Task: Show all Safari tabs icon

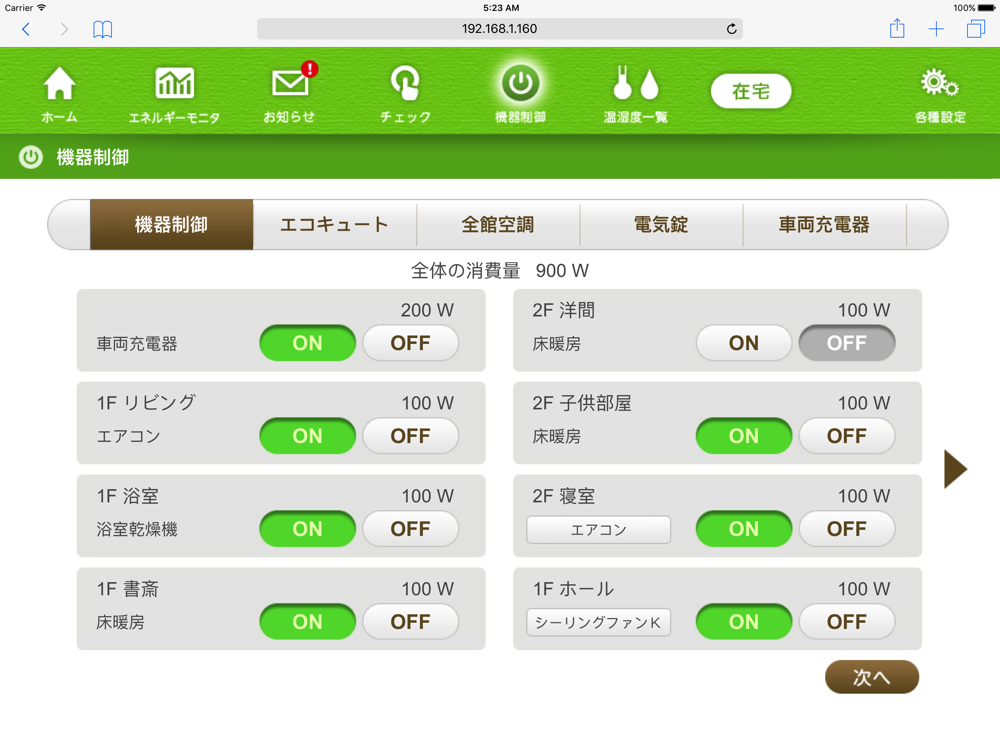Action: pyautogui.click(x=976, y=29)
